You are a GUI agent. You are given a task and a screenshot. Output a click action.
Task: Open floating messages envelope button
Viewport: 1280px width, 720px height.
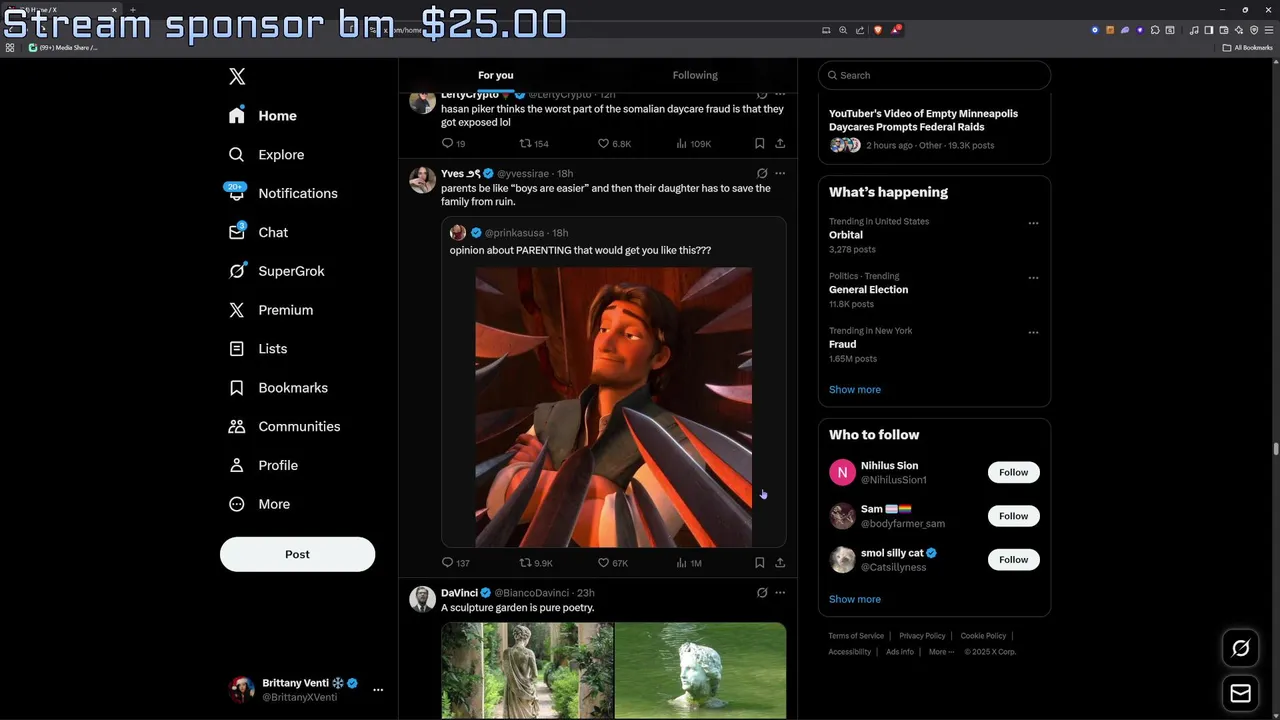pos(1240,693)
